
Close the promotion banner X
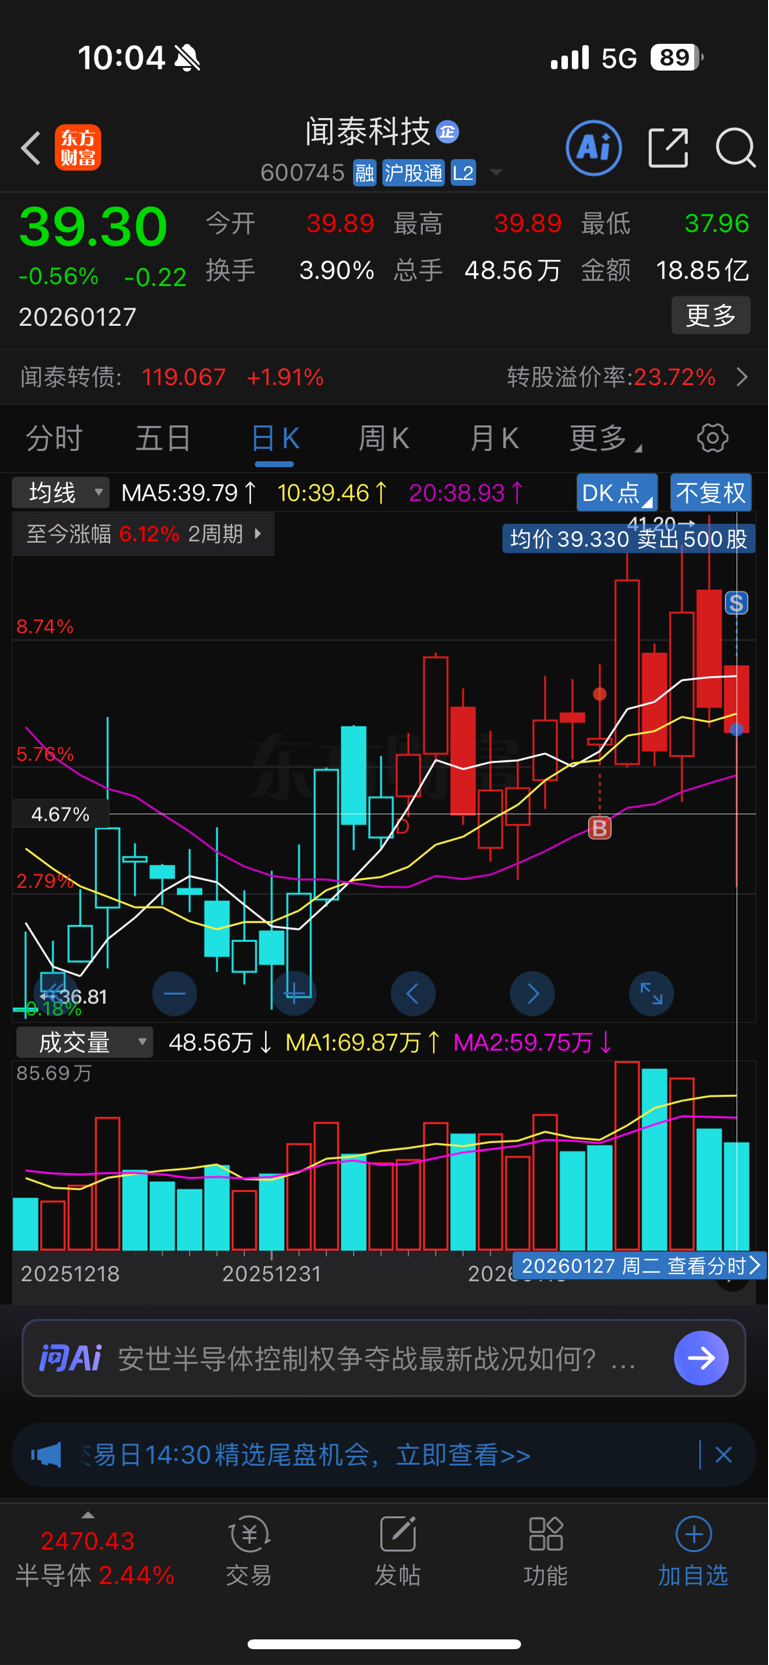pos(724,1454)
